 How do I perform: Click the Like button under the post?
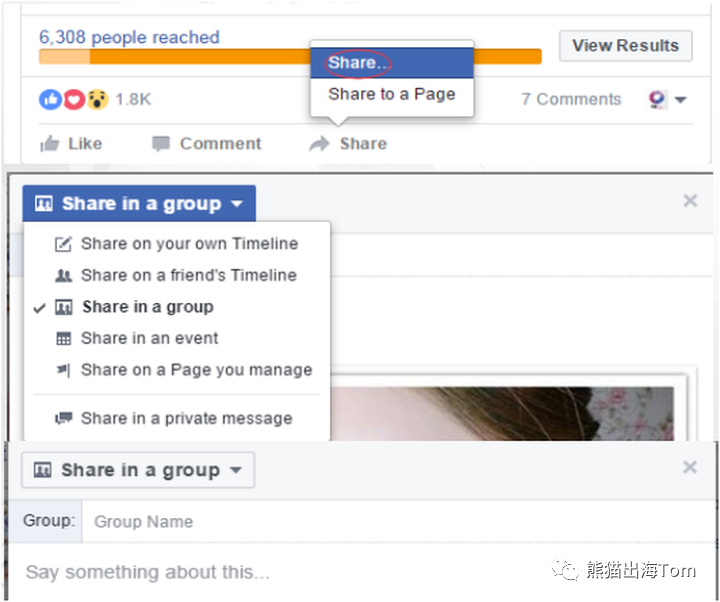pyautogui.click(x=71, y=144)
